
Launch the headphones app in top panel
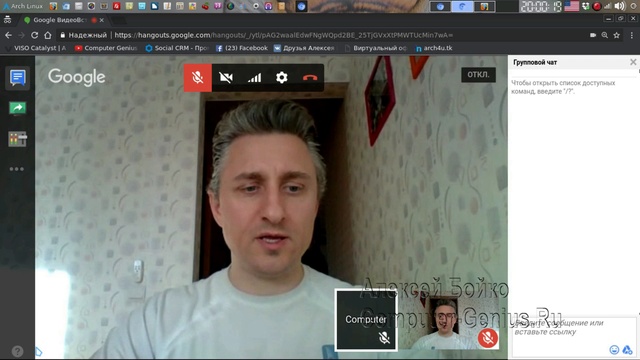click(268, 6)
